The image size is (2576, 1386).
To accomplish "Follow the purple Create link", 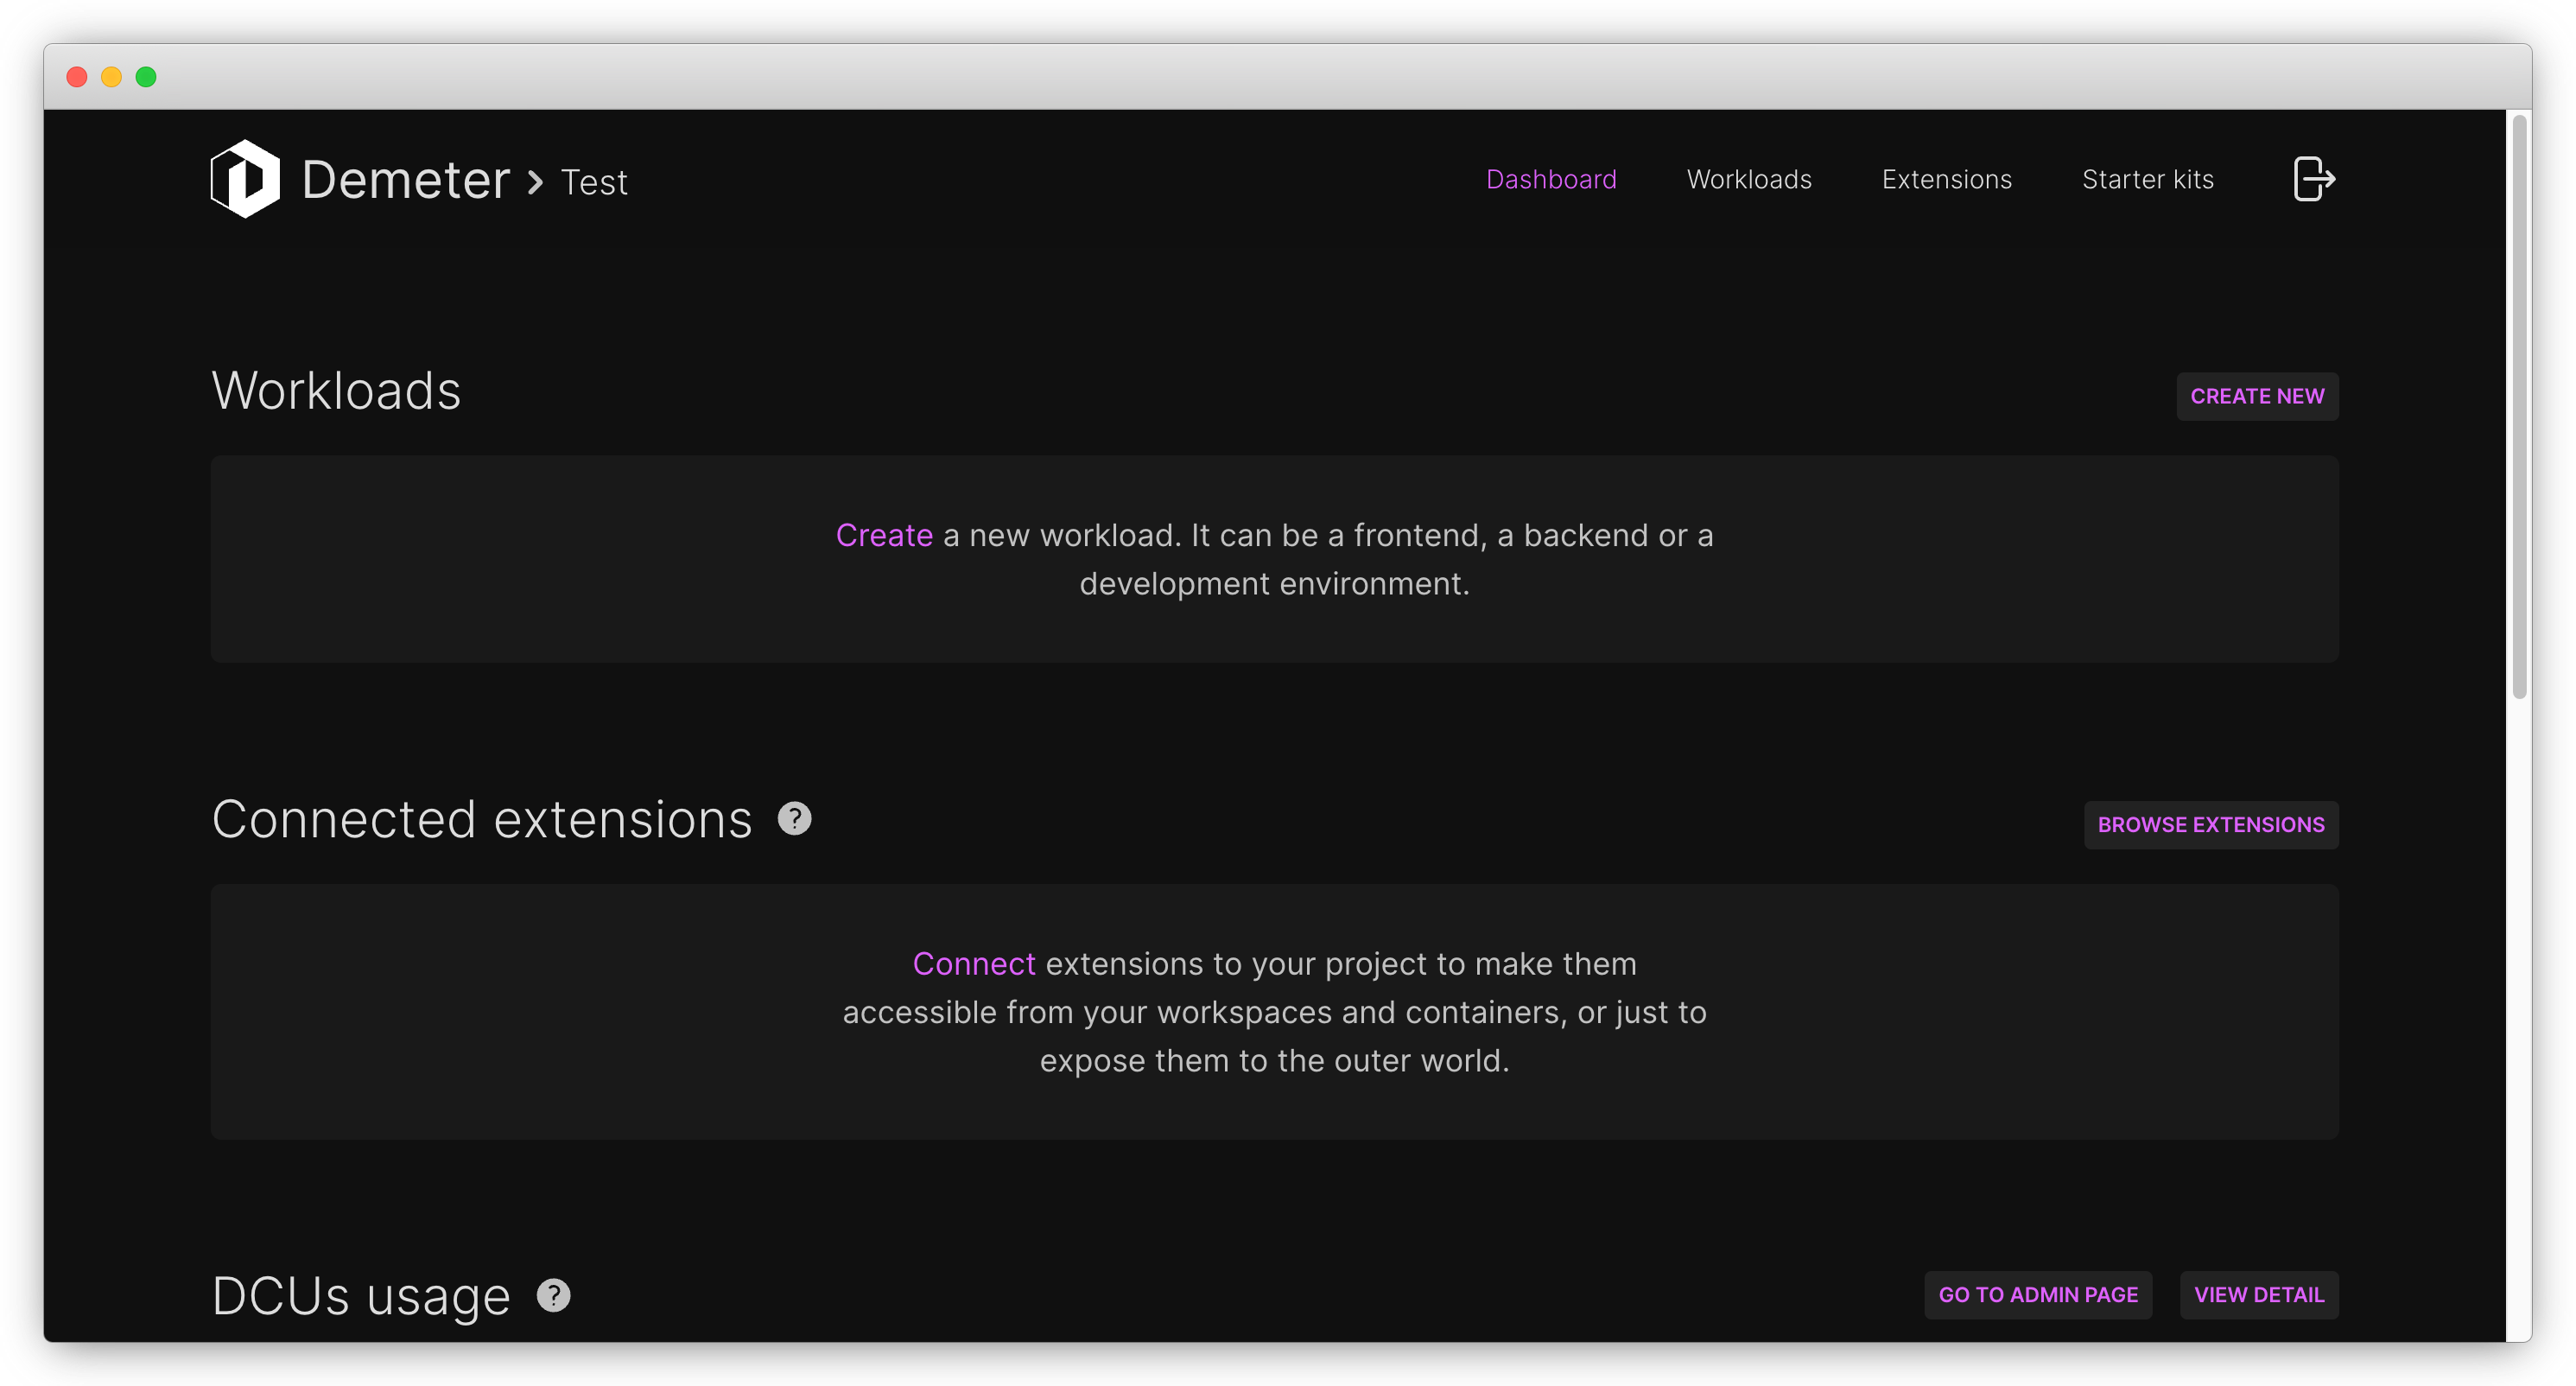I will (x=884, y=535).
